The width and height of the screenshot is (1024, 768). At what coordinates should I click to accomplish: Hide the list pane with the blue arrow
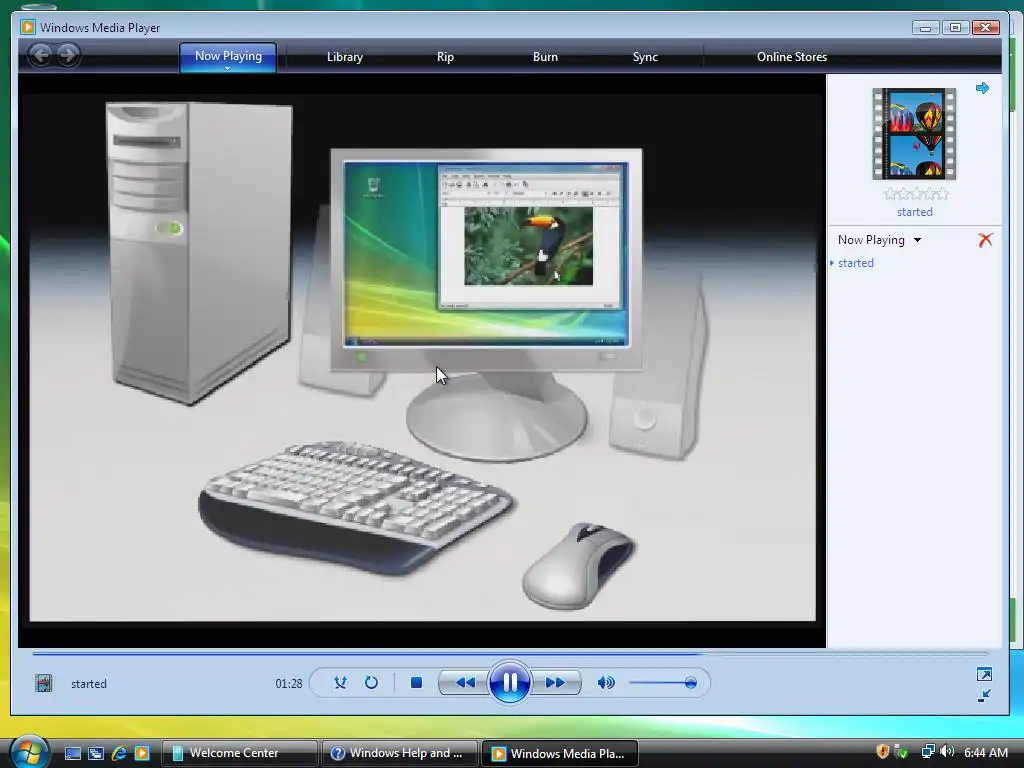[982, 88]
